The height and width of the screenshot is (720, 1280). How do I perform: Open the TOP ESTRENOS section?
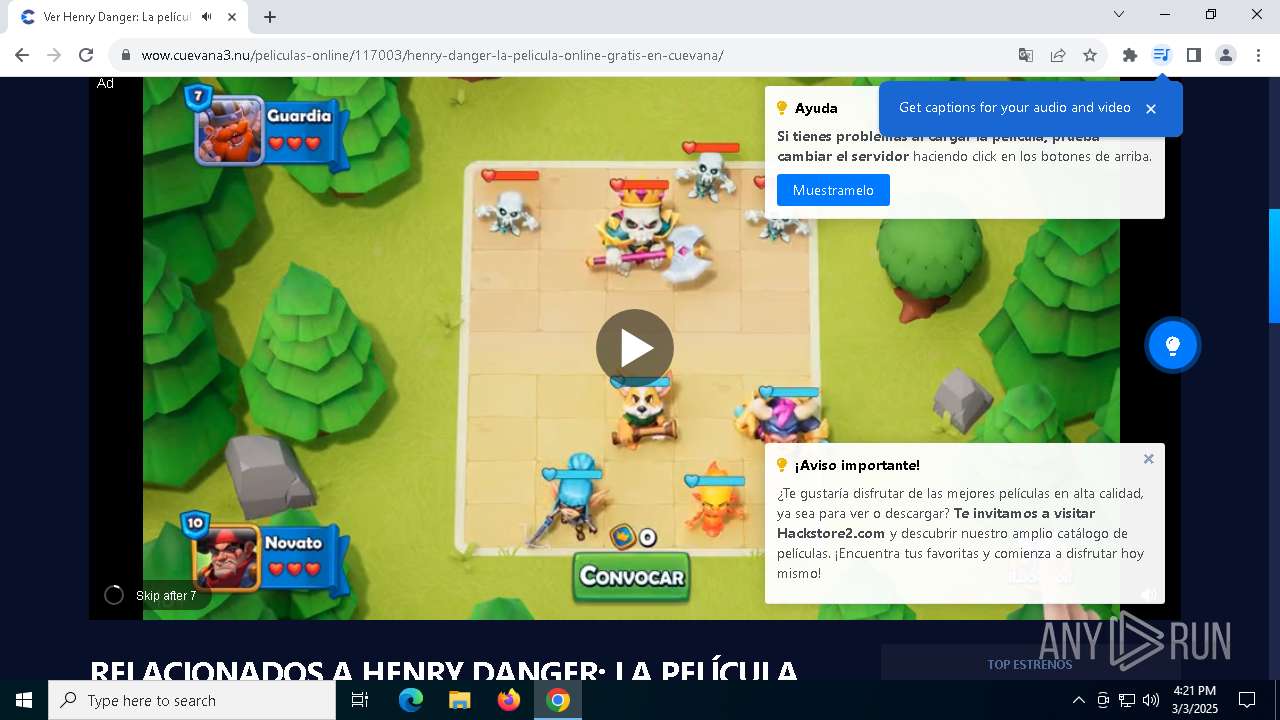tap(1029, 664)
